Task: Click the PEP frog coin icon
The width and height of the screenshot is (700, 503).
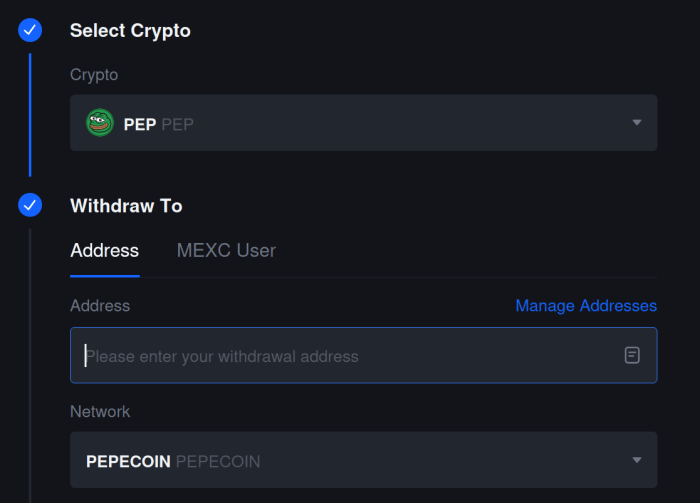Action: pyautogui.click(x=100, y=123)
